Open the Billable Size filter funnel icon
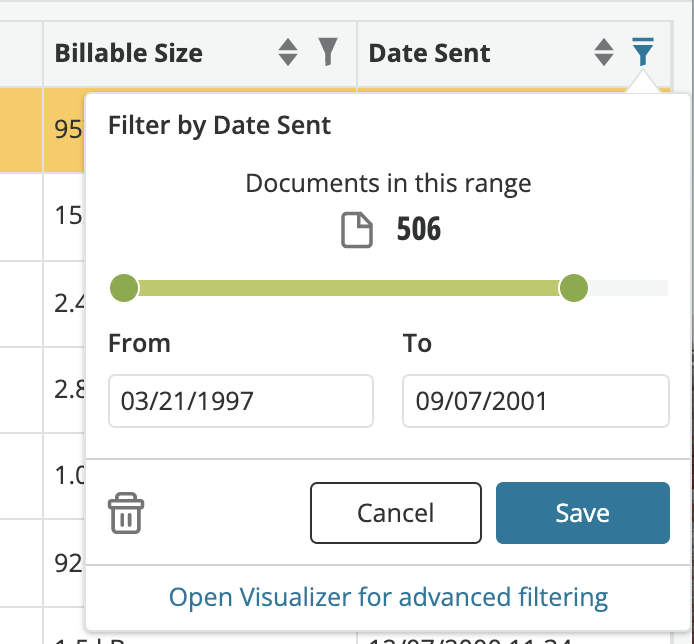The image size is (694, 644). tap(328, 52)
